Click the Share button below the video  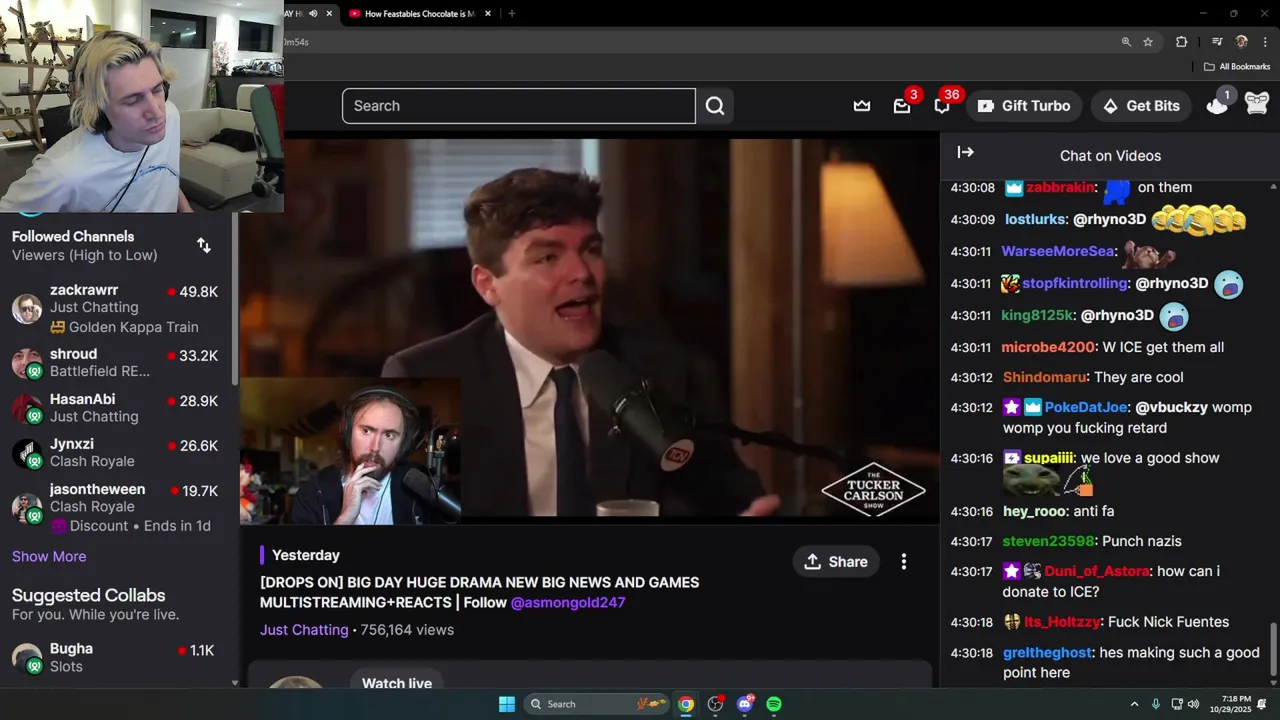(x=836, y=562)
